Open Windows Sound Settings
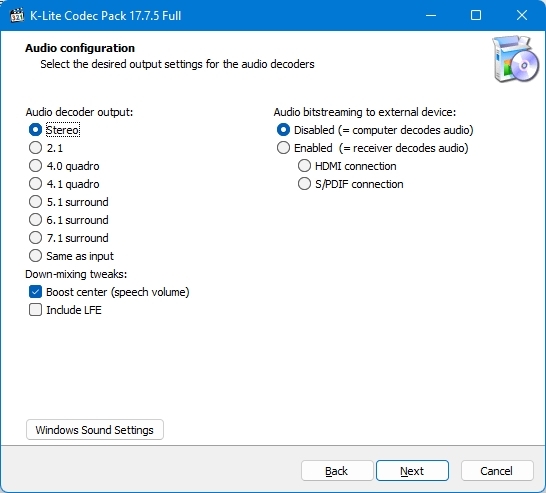This screenshot has height=493, width=546. [x=95, y=430]
